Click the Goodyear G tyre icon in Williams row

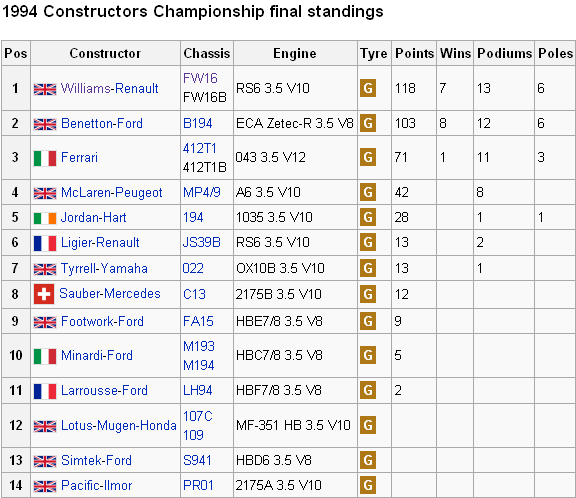coord(368,88)
